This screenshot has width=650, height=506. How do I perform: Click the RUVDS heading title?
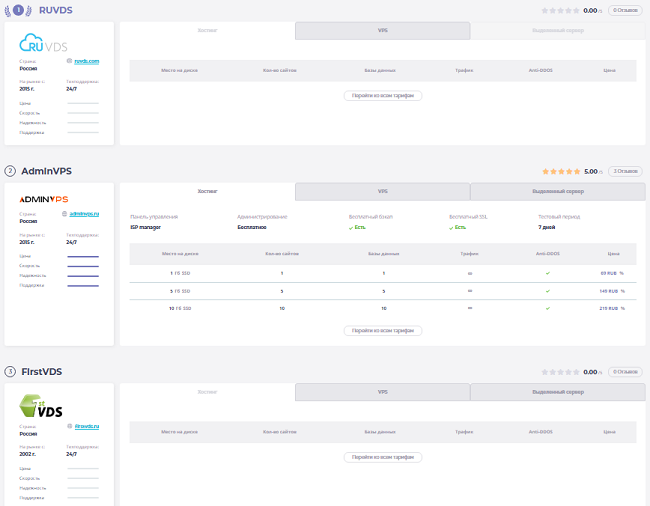coord(56,10)
